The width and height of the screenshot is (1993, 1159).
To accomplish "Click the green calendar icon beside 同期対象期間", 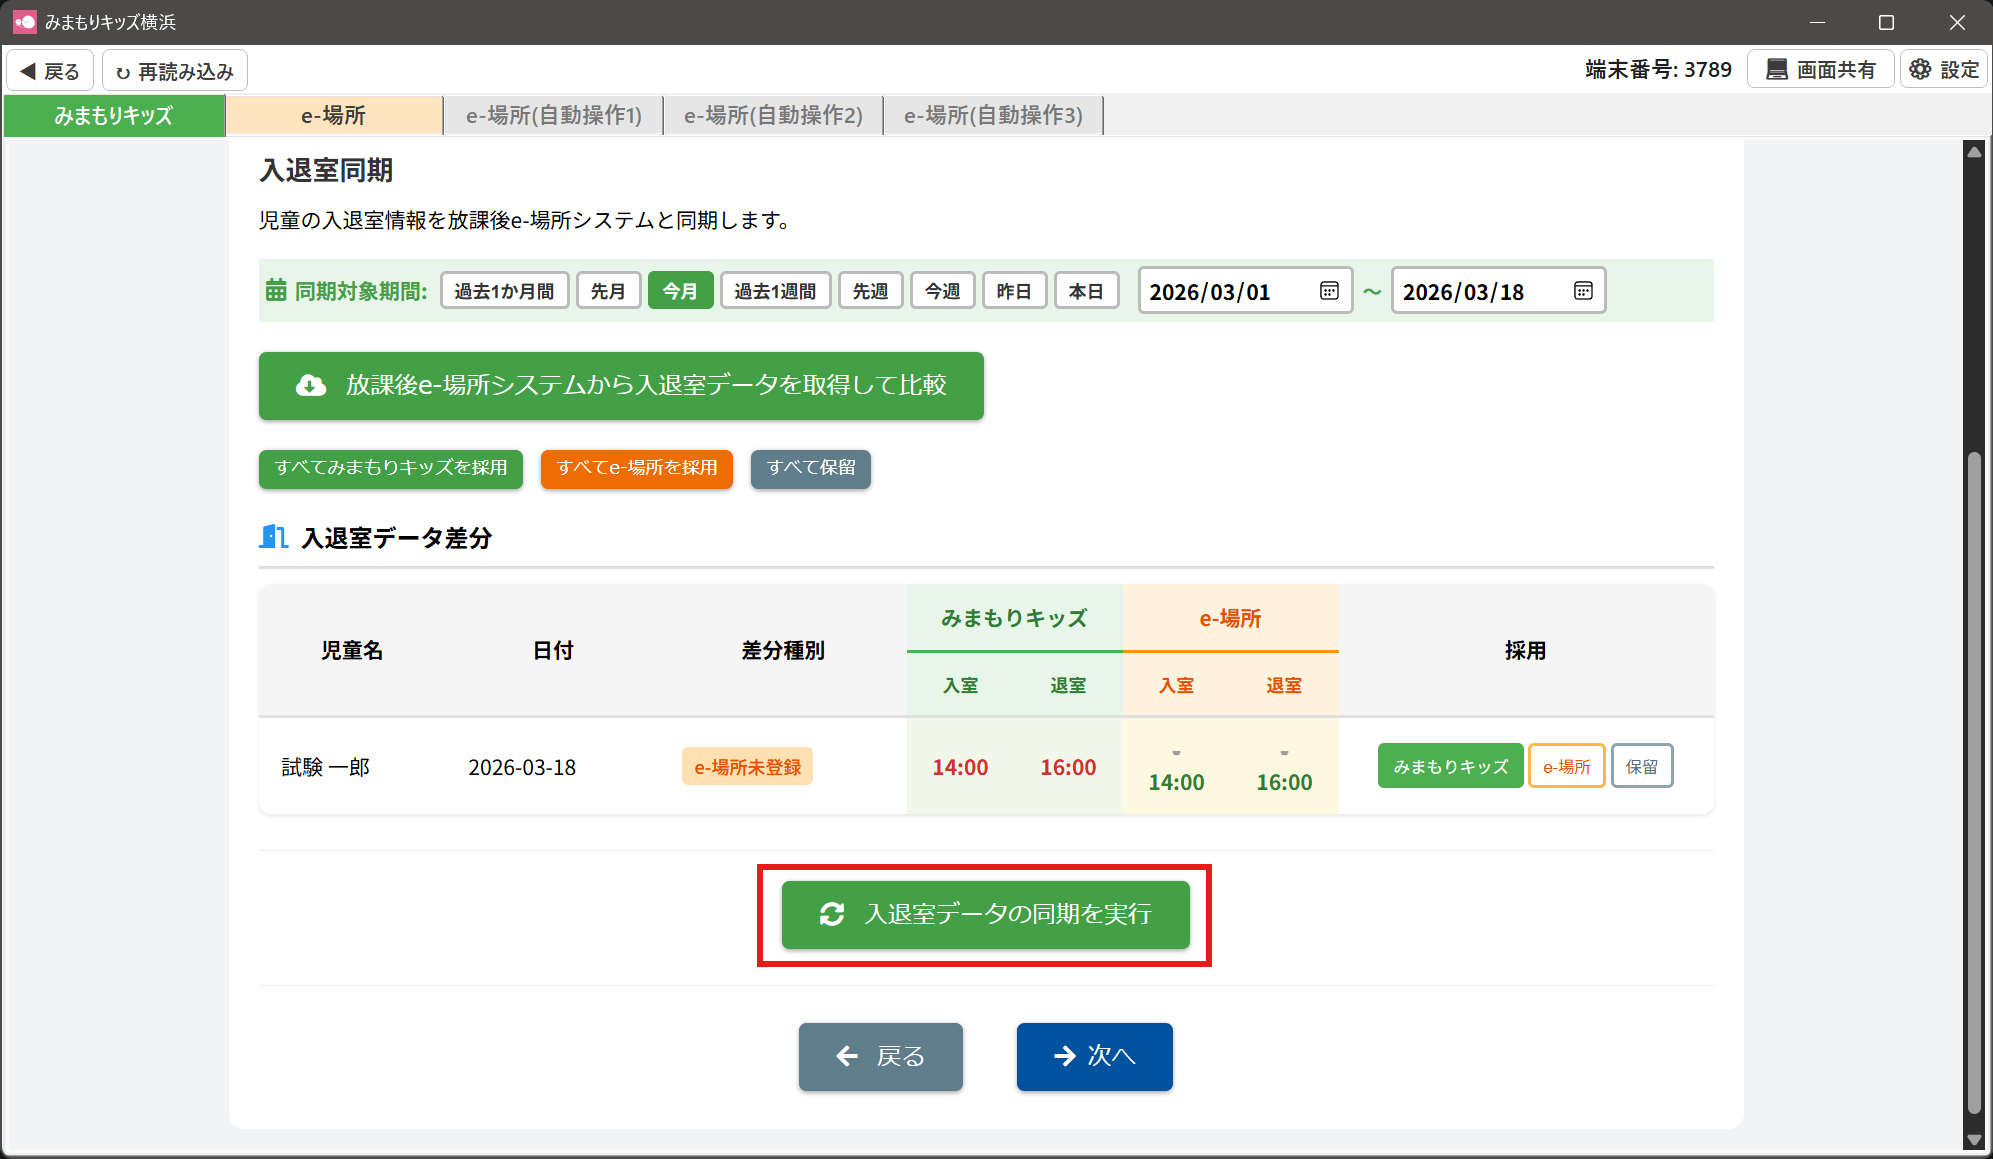I will point(276,291).
